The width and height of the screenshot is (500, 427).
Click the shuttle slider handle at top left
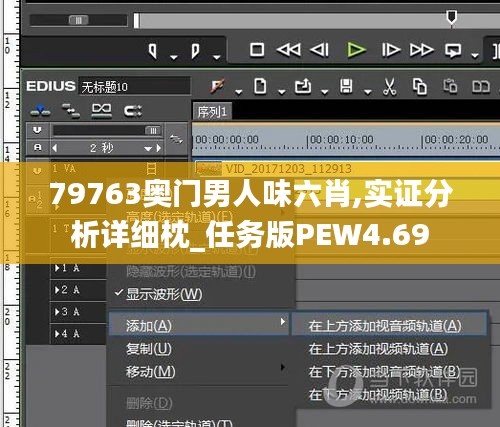click(79, 20)
